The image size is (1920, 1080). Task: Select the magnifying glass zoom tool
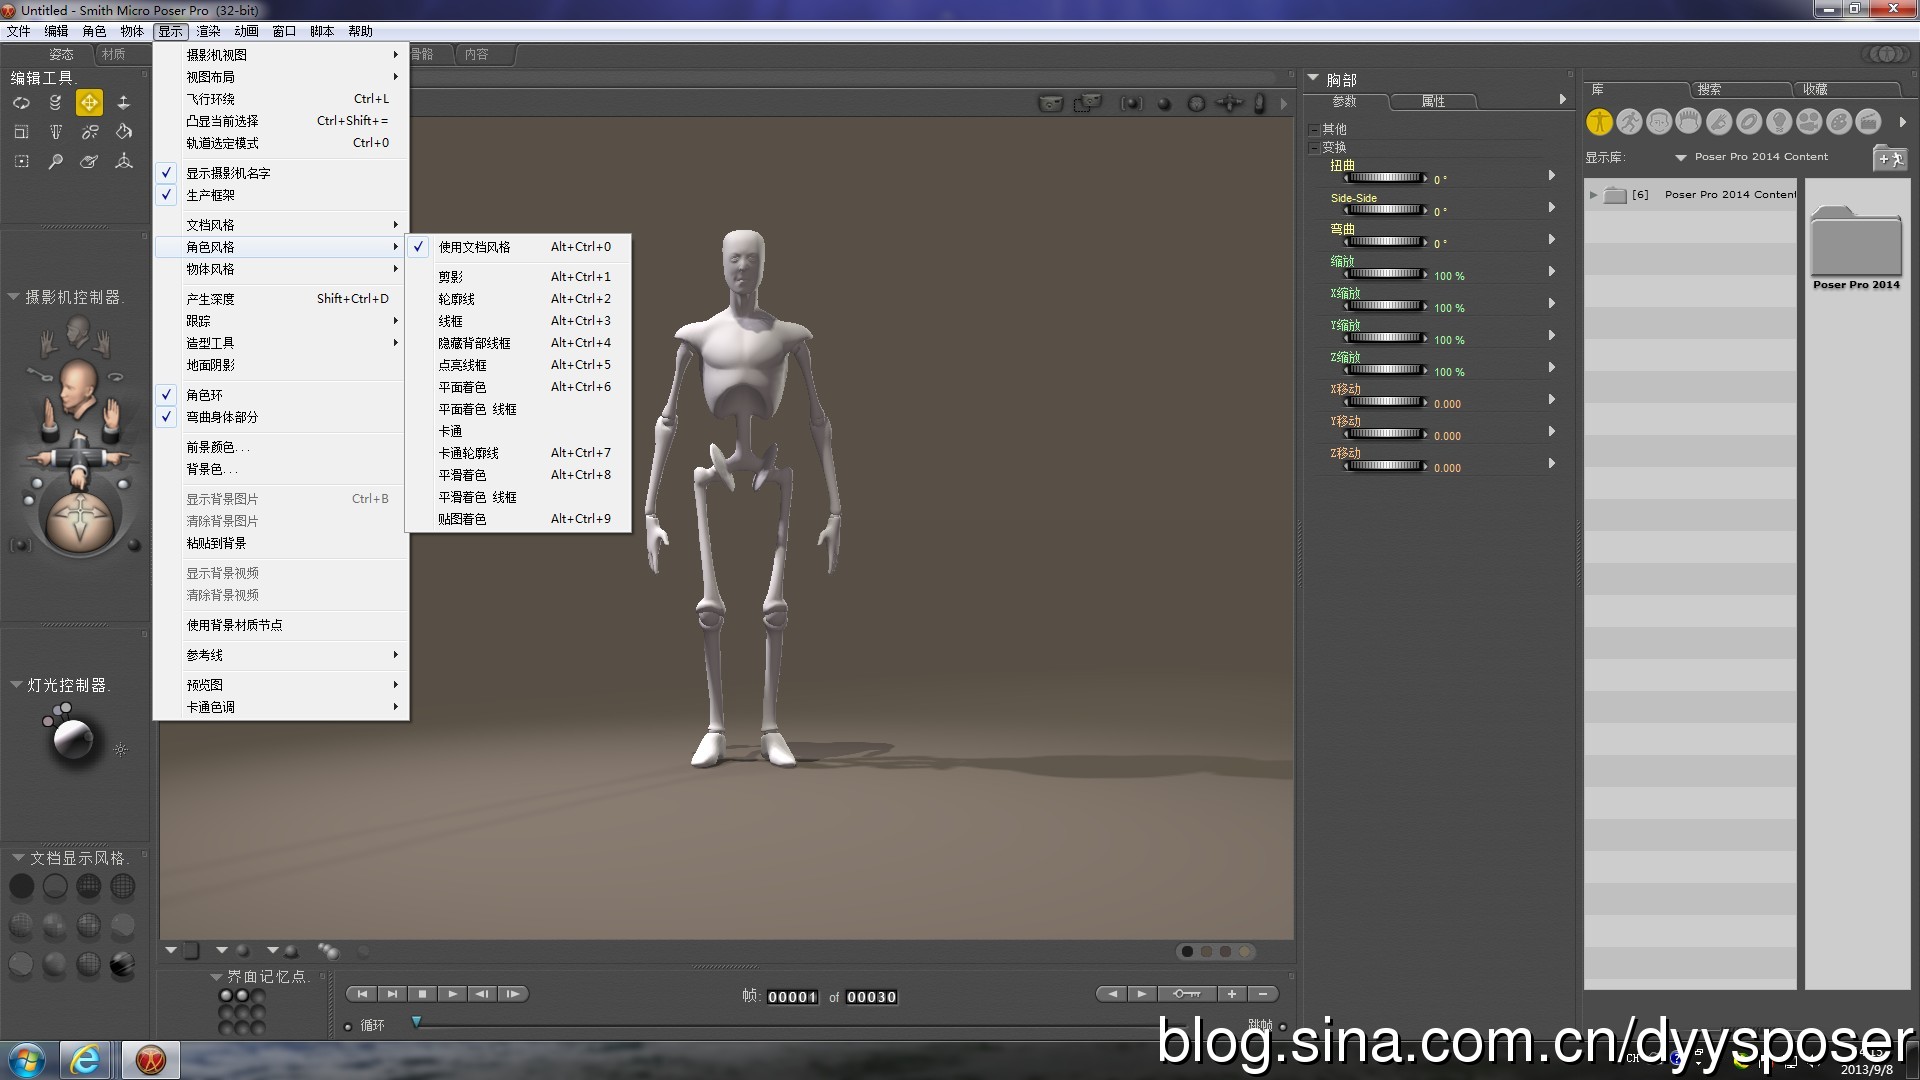click(55, 160)
